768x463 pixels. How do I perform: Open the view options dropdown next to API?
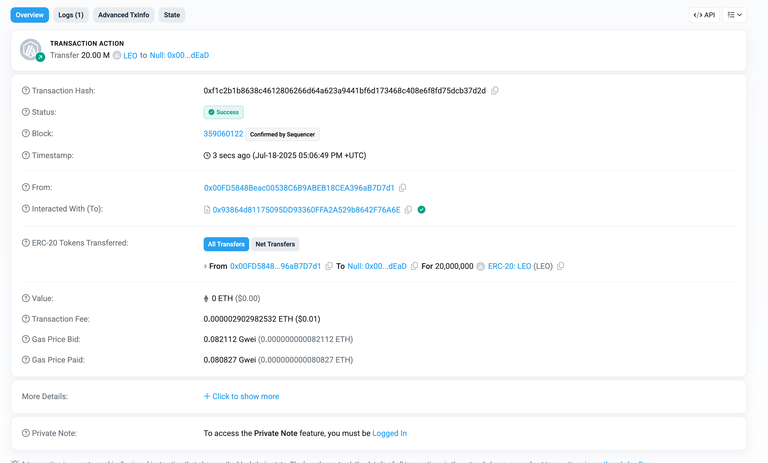point(735,15)
